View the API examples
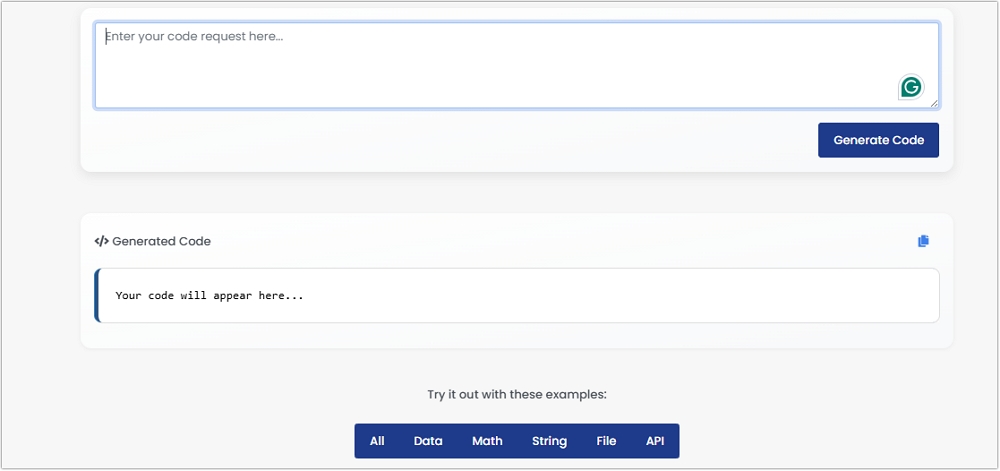The height and width of the screenshot is (471, 1000). pos(655,441)
